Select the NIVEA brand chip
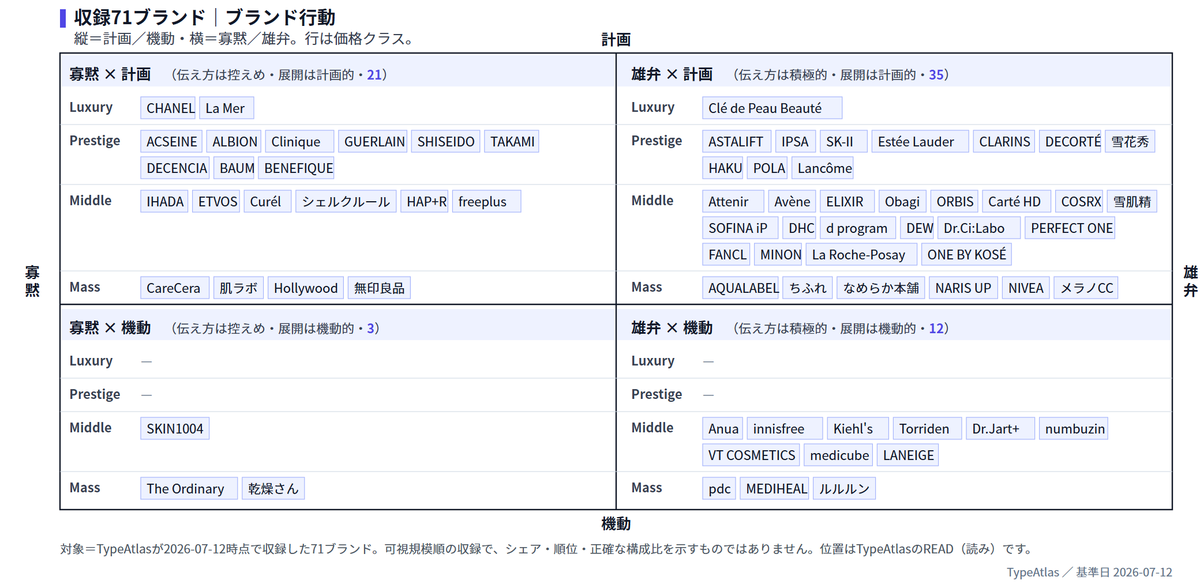The width and height of the screenshot is (1200, 588). [1025, 288]
